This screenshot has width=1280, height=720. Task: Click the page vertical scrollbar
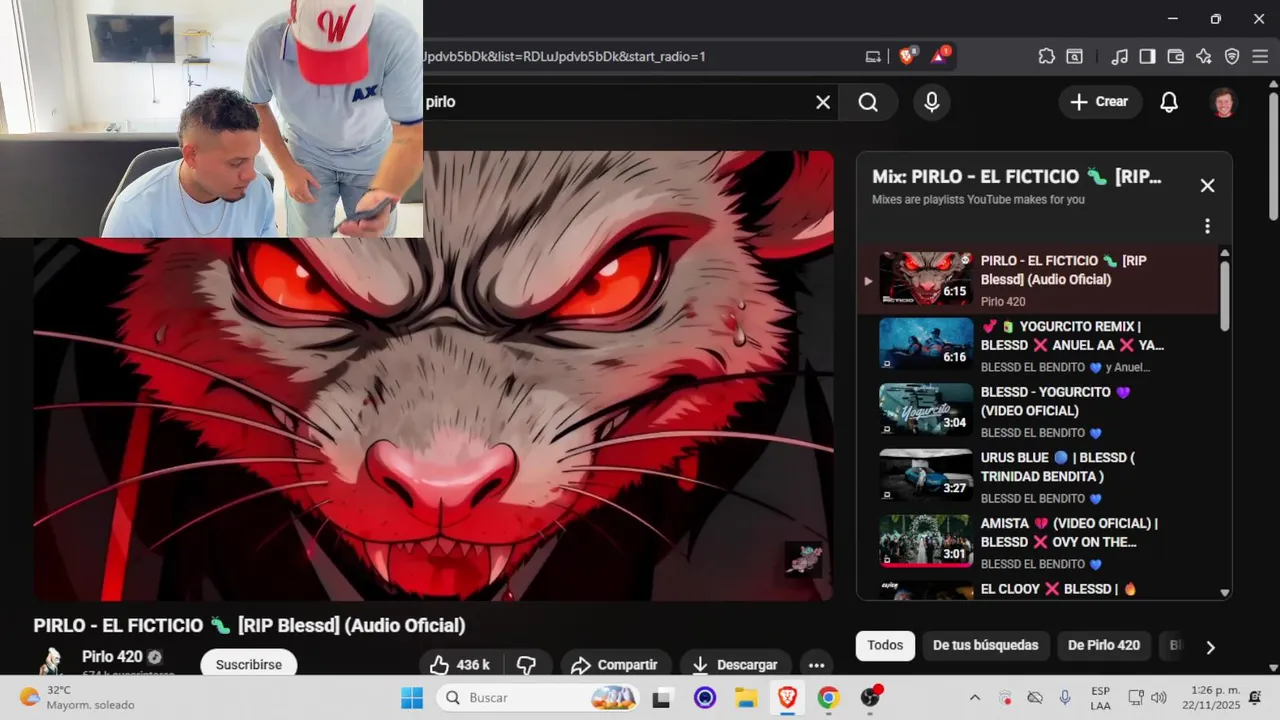[x=1273, y=155]
